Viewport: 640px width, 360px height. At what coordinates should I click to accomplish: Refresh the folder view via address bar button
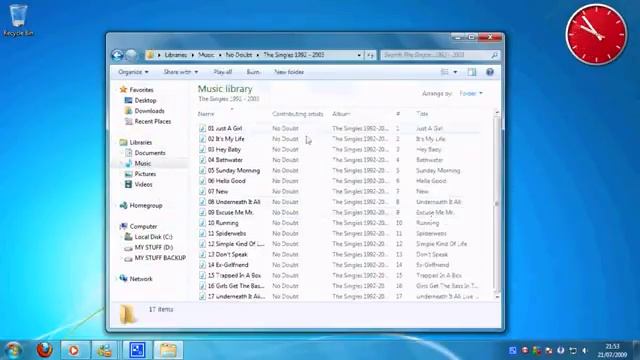(x=370, y=55)
